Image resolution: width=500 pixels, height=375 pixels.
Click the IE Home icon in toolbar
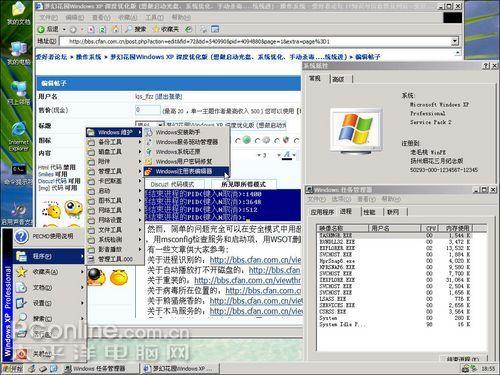pos(115,29)
